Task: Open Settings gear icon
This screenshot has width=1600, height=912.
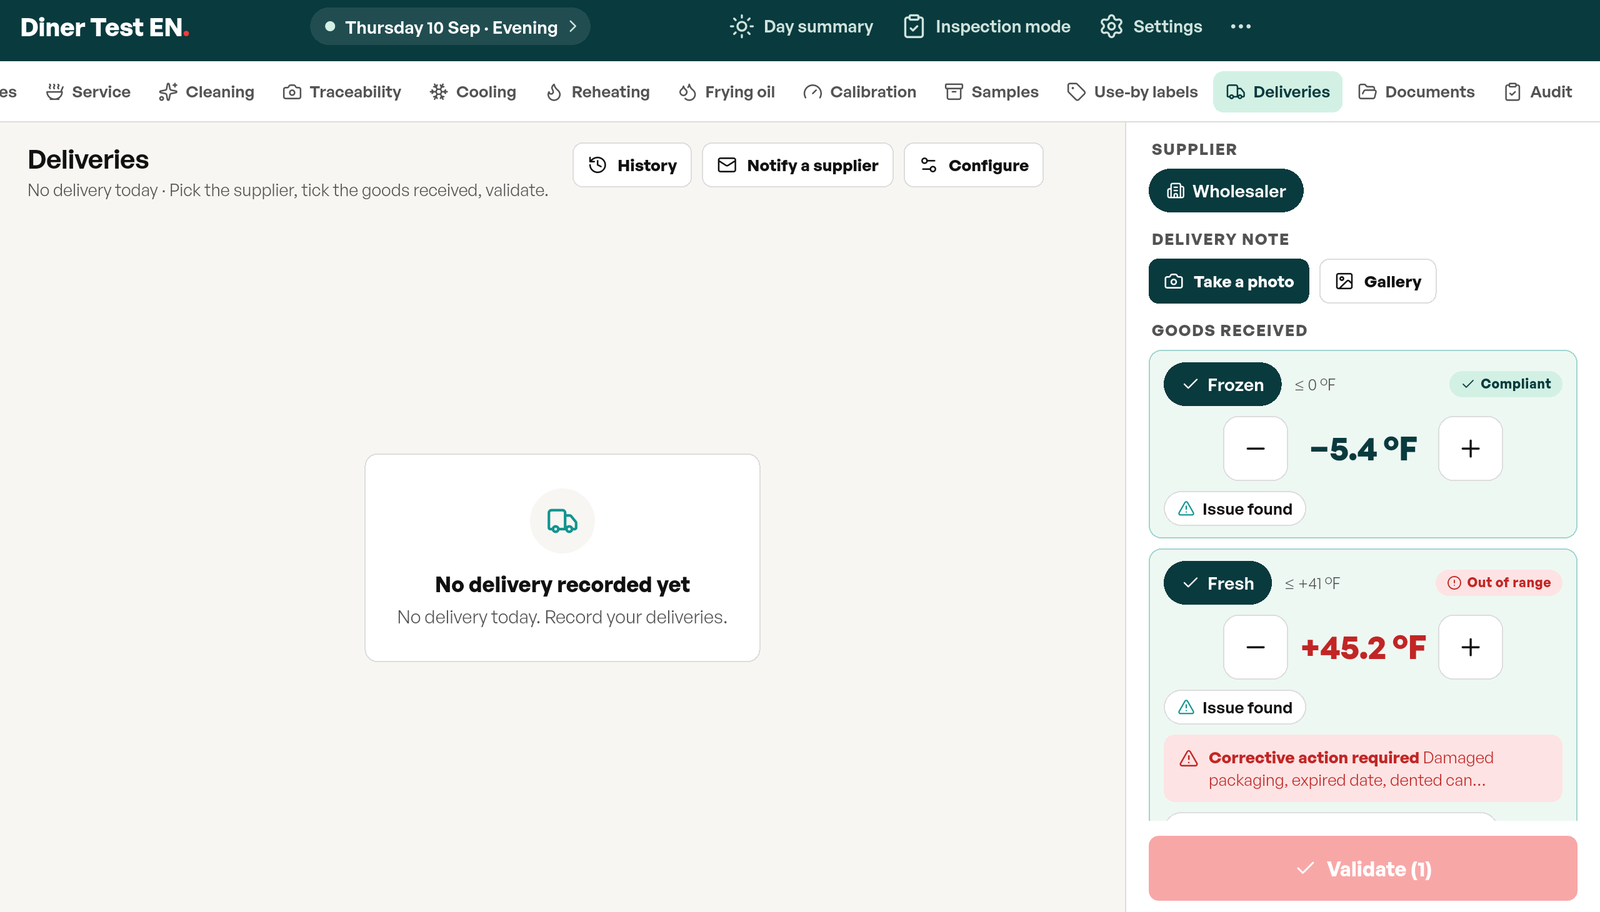Action: pos(1111,27)
